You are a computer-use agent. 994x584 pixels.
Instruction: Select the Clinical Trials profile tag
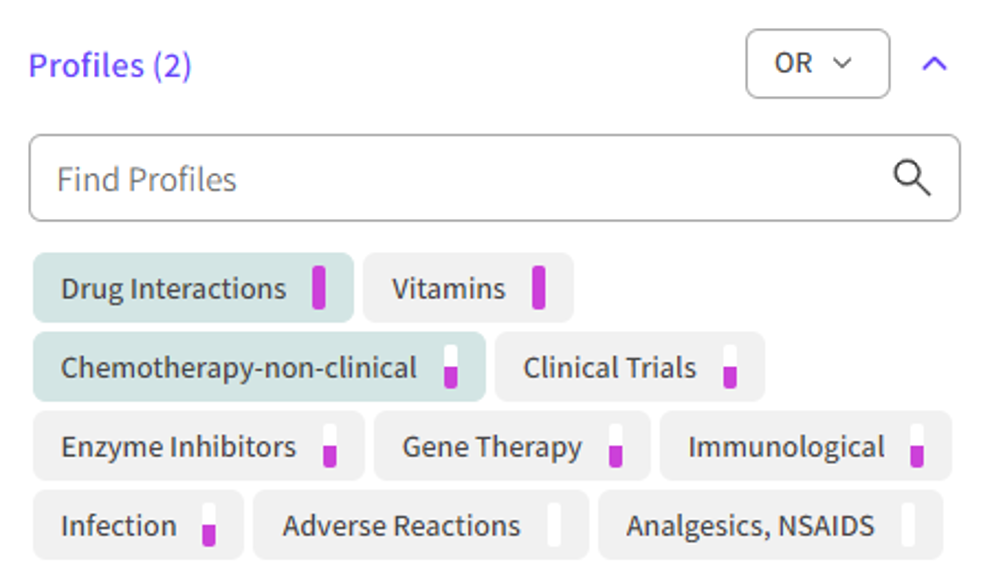[x=609, y=368]
